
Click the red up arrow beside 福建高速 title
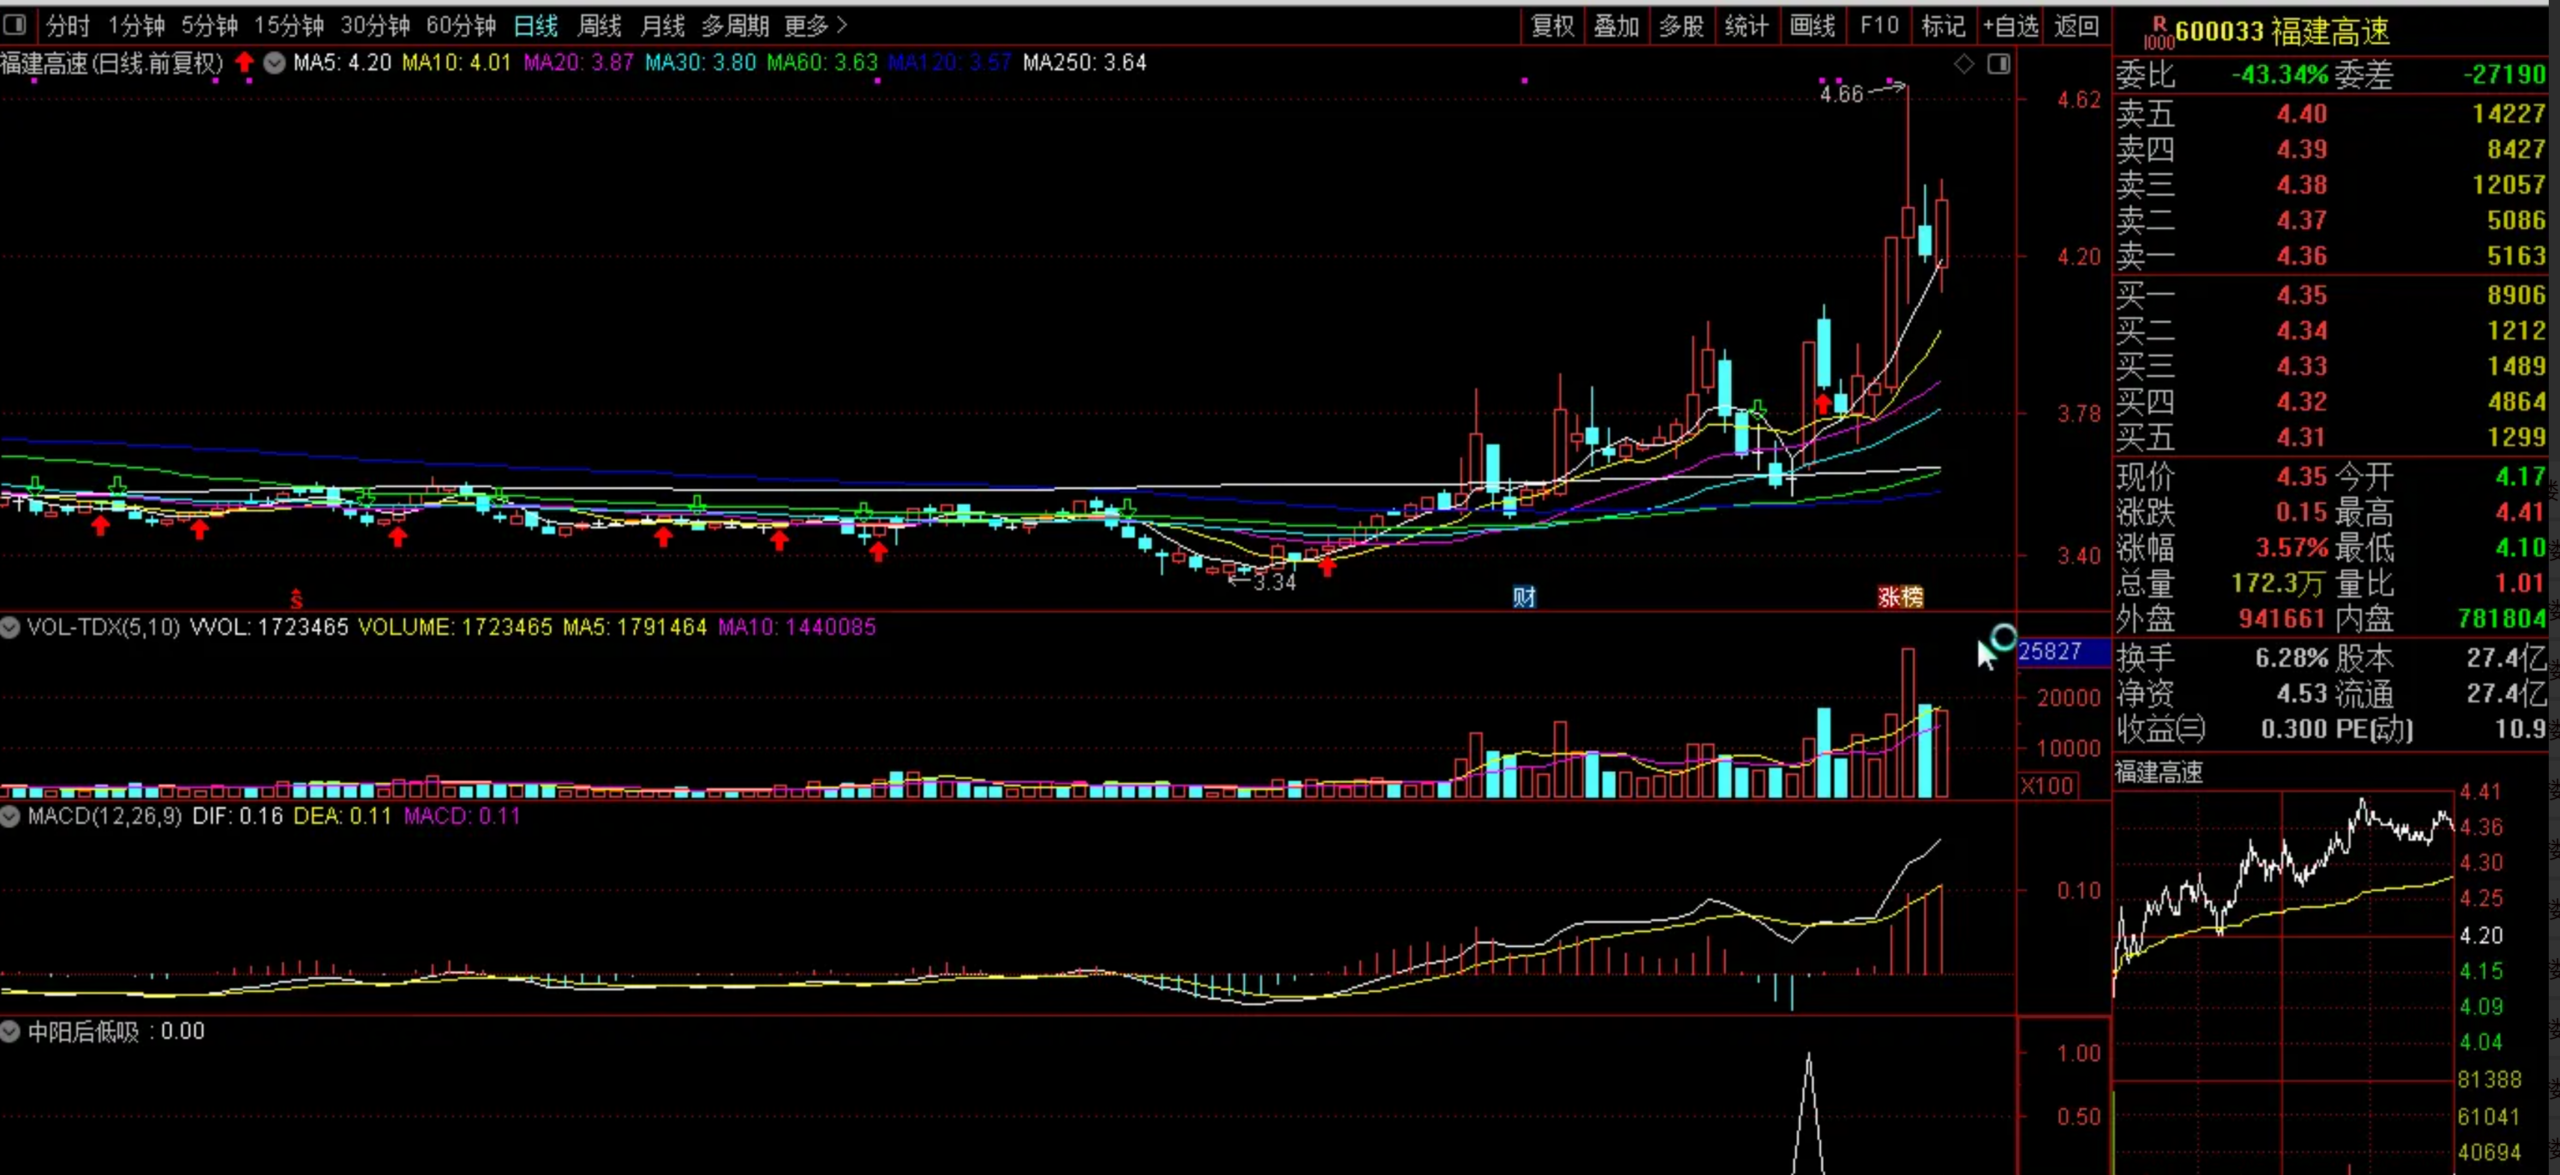click(244, 63)
